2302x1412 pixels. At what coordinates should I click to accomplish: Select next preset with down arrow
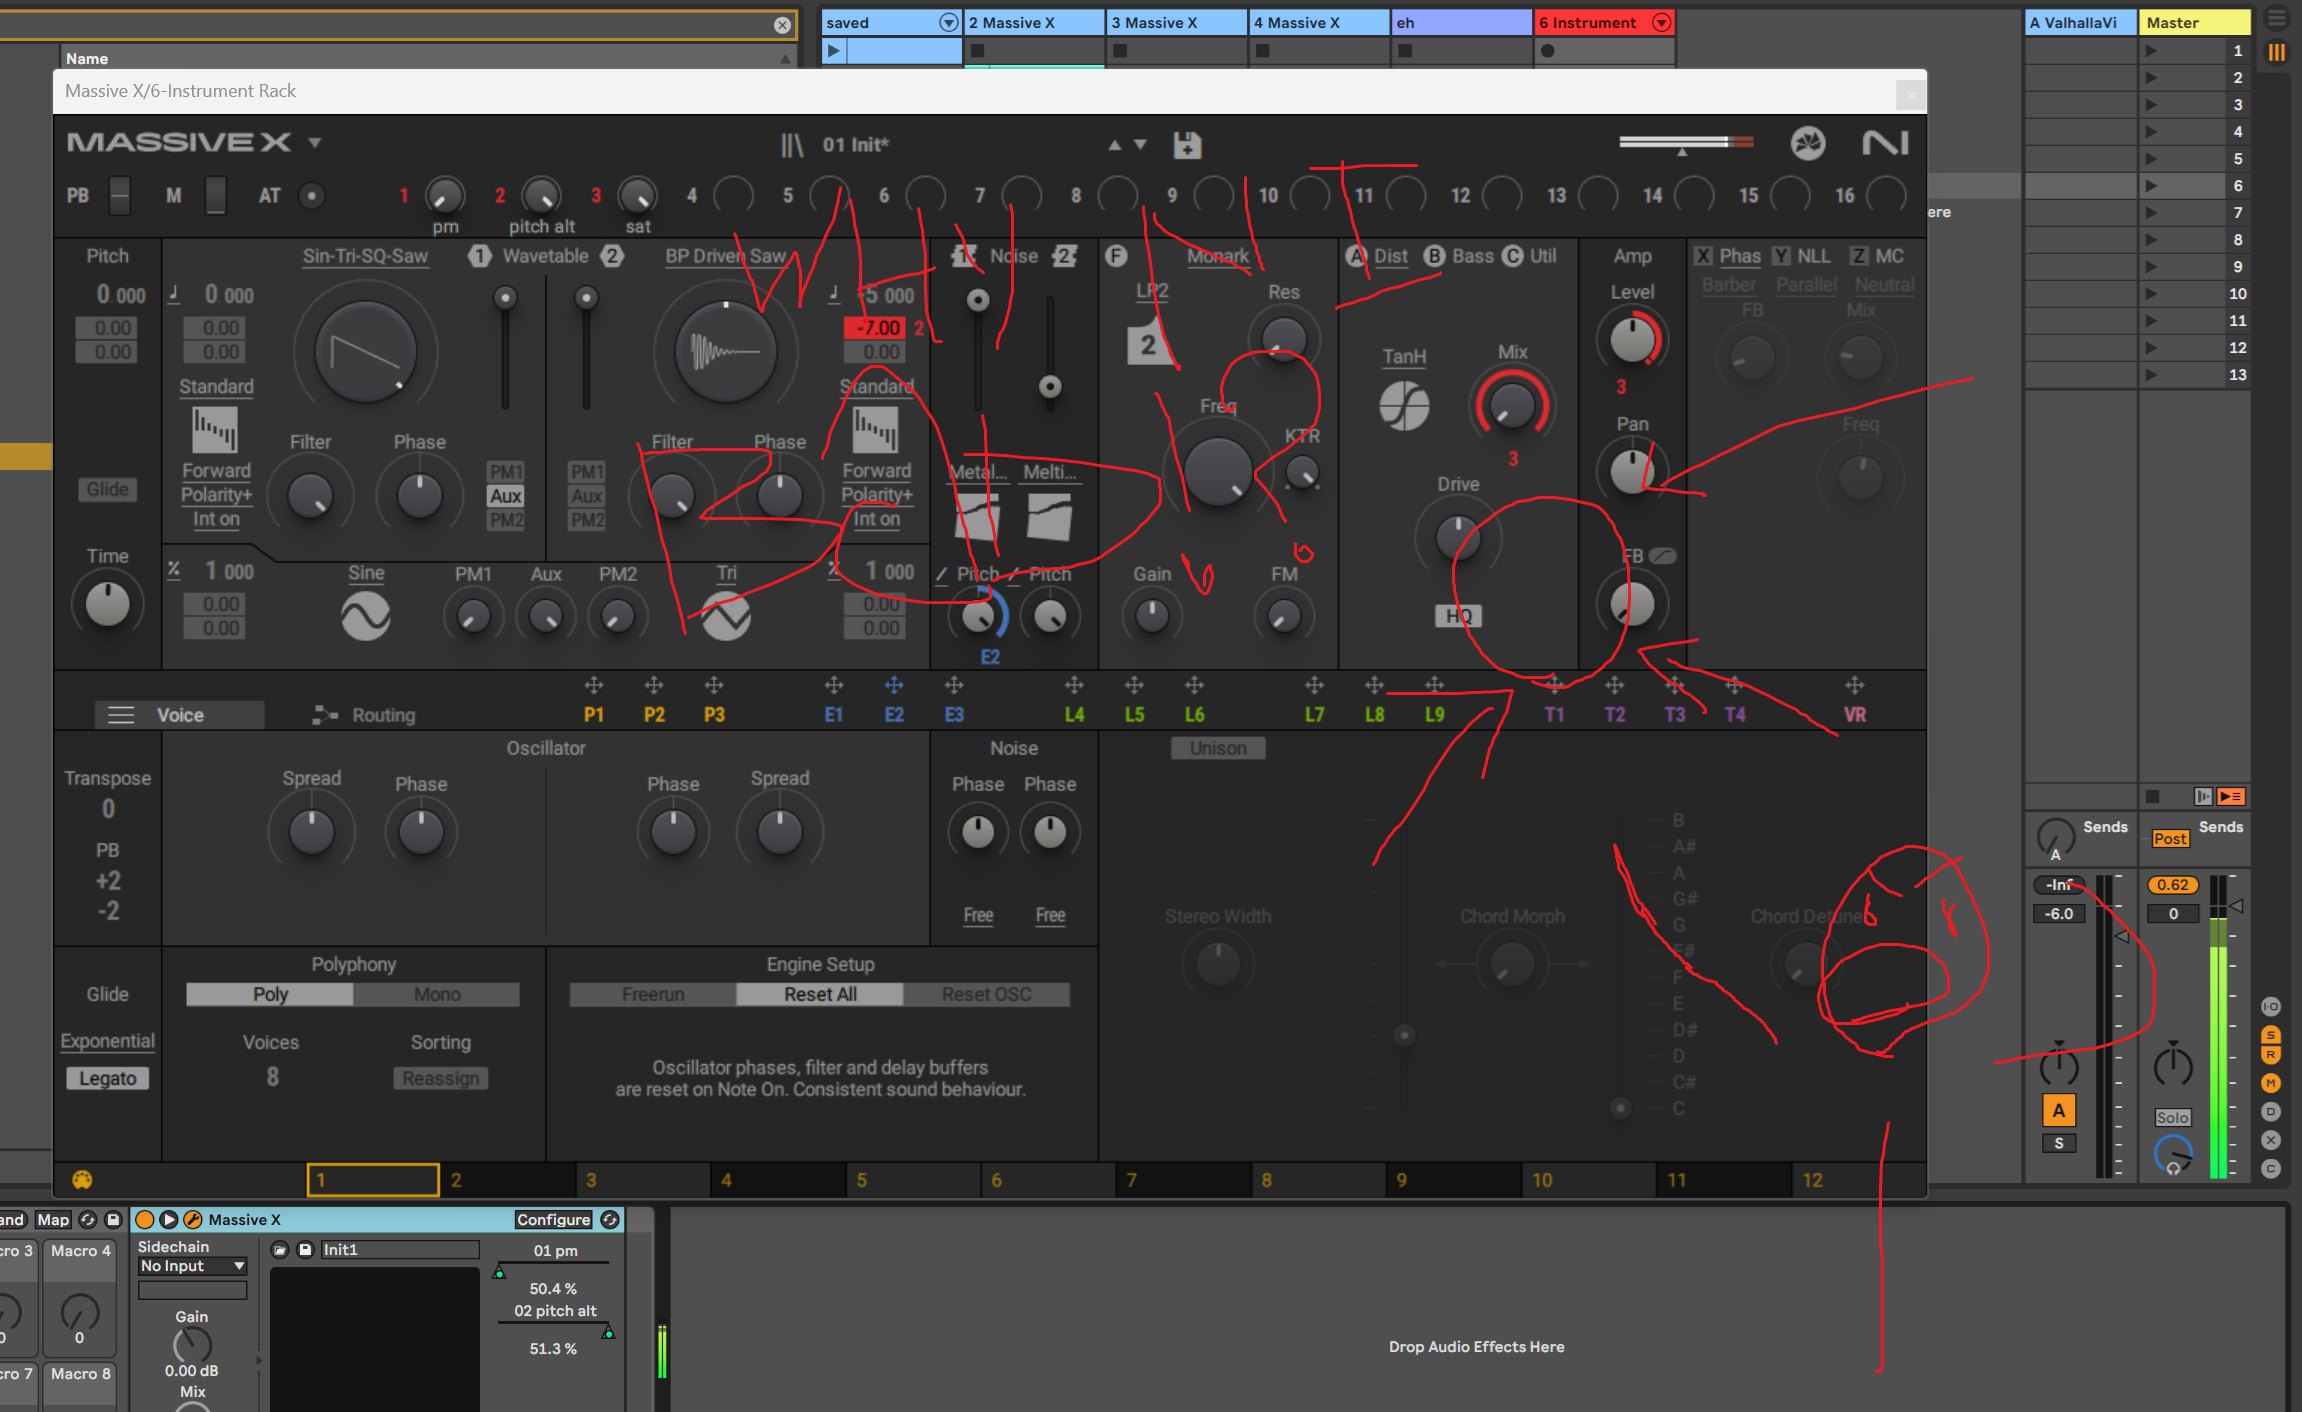point(1140,145)
